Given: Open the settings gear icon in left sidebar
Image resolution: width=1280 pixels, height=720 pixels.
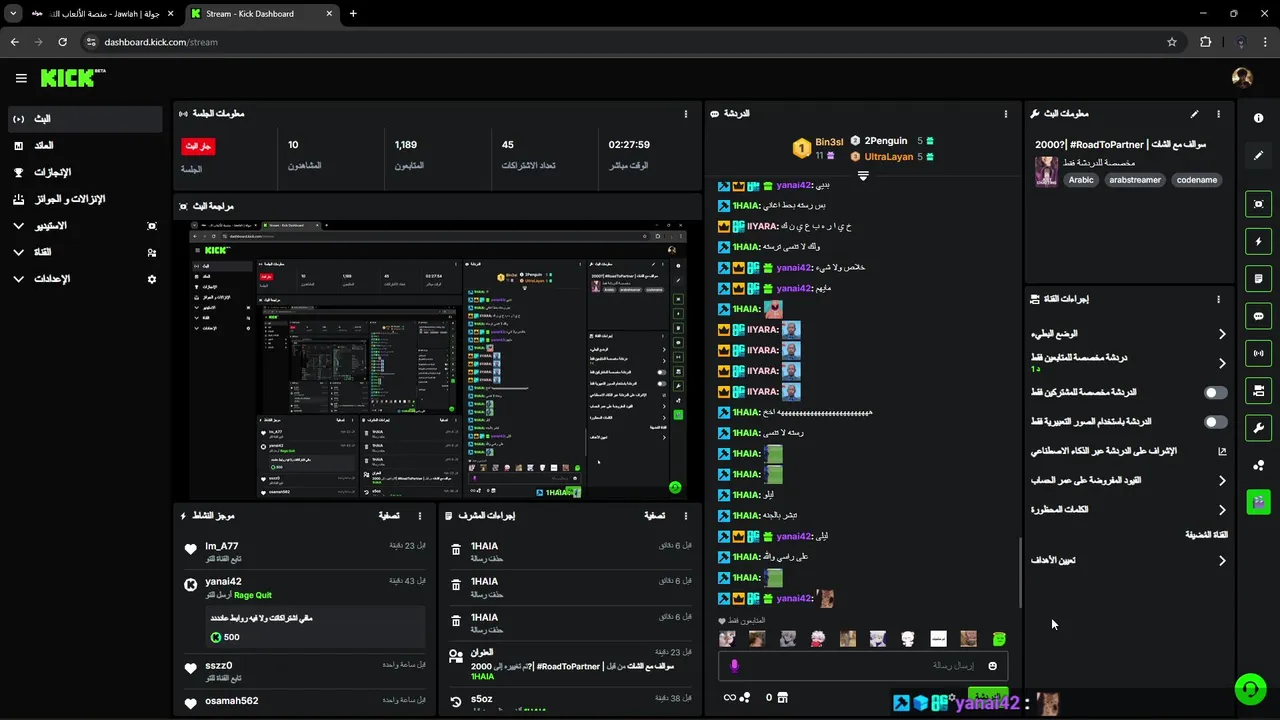Looking at the screenshot, I should 152,279.
